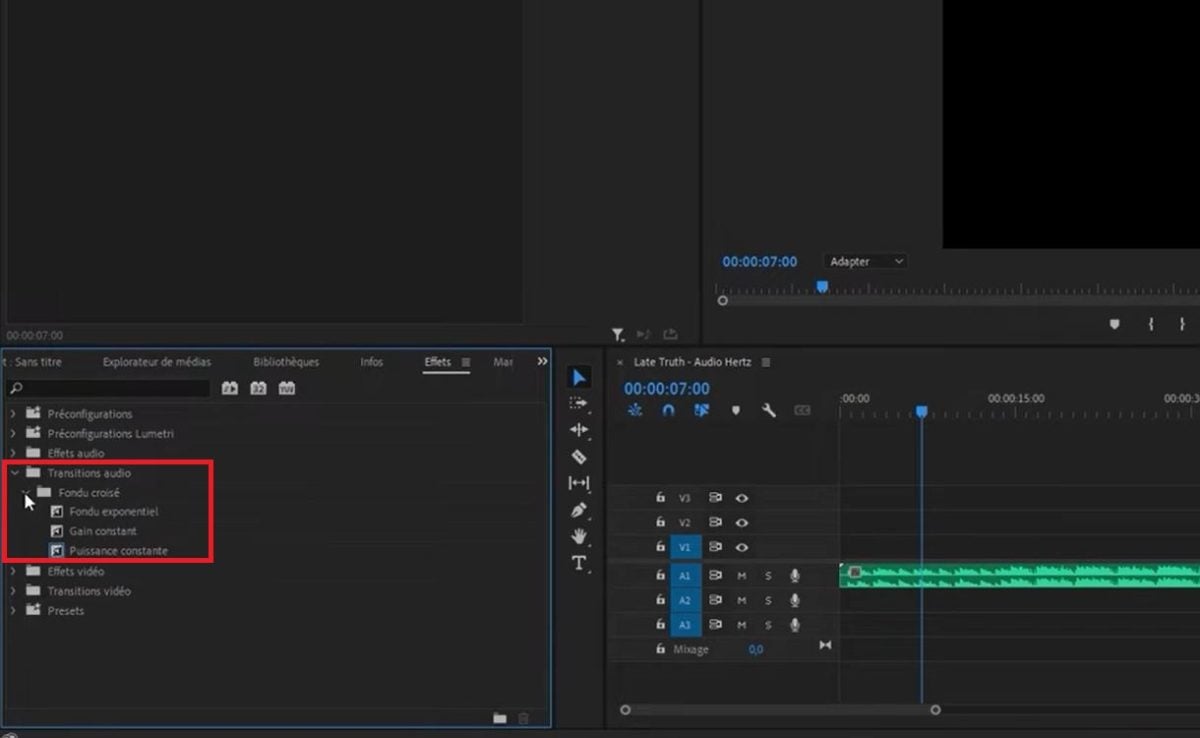
Task: Click the timeline timecode 00:00:07:00
Action: click(x=667, y=388)
